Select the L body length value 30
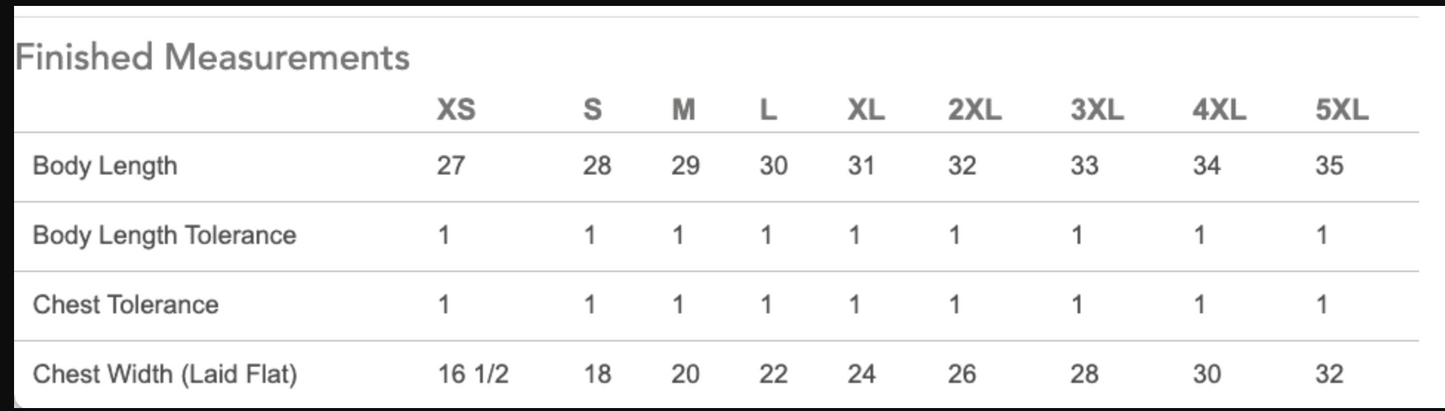 tap(773, 166)
